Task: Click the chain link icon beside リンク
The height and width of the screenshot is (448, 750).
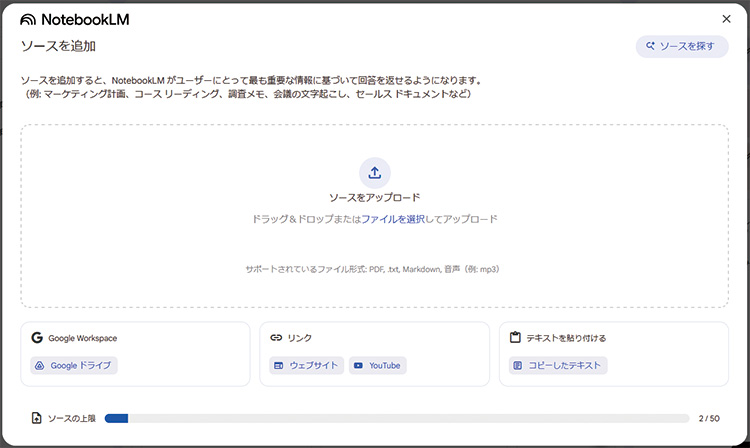Action: coord(276,338)
